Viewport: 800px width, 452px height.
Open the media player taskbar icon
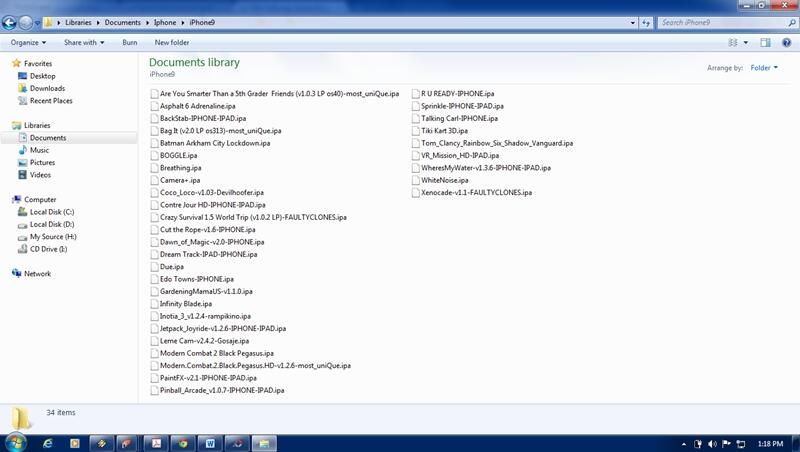pos(74,443)
